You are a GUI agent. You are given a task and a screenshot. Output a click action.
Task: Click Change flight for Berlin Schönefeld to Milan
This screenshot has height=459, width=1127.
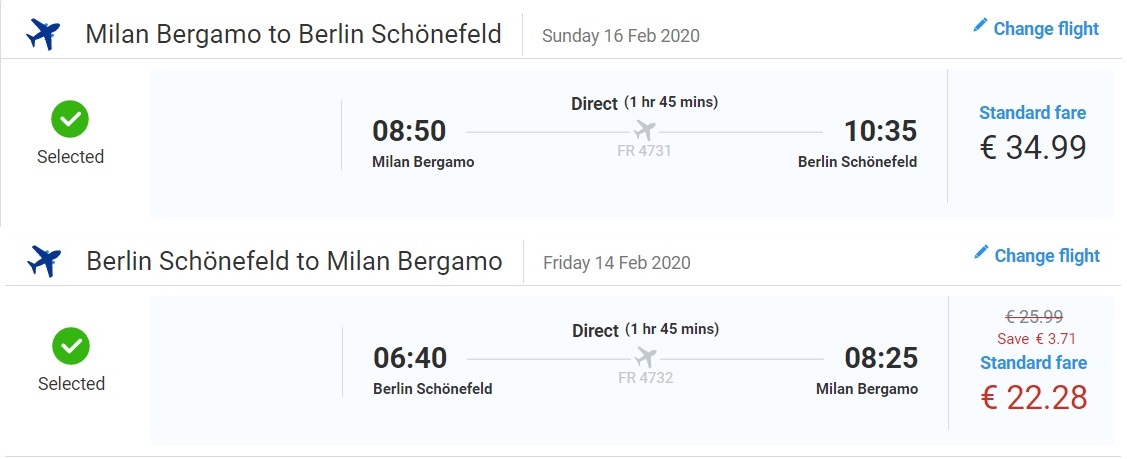point(1046,256)
